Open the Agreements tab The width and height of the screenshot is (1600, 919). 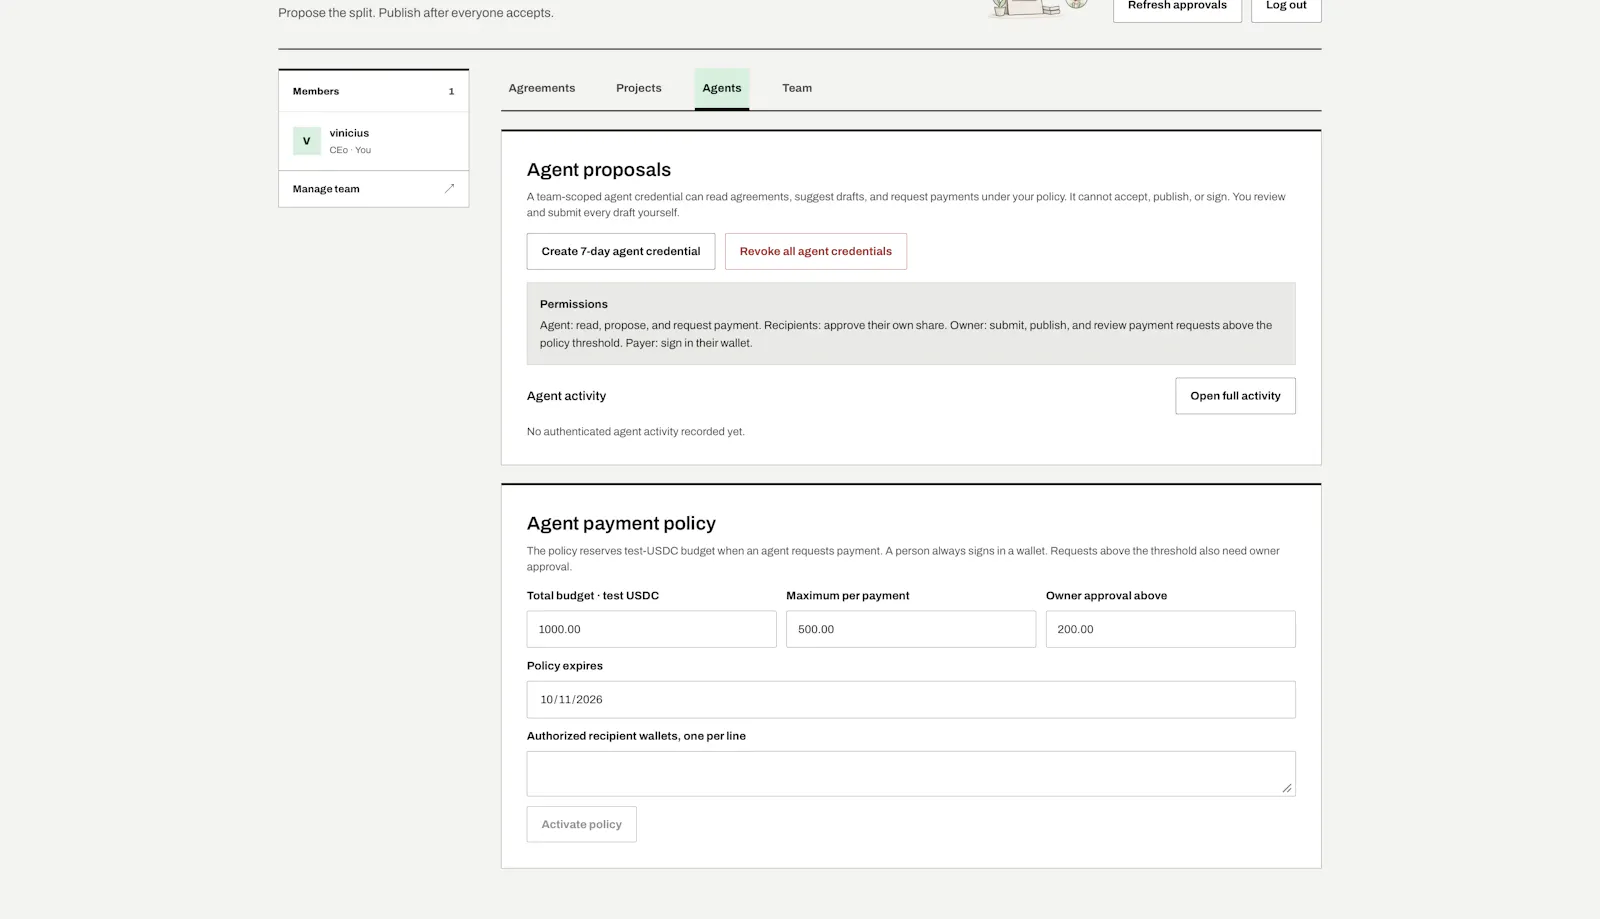[542, 88]
